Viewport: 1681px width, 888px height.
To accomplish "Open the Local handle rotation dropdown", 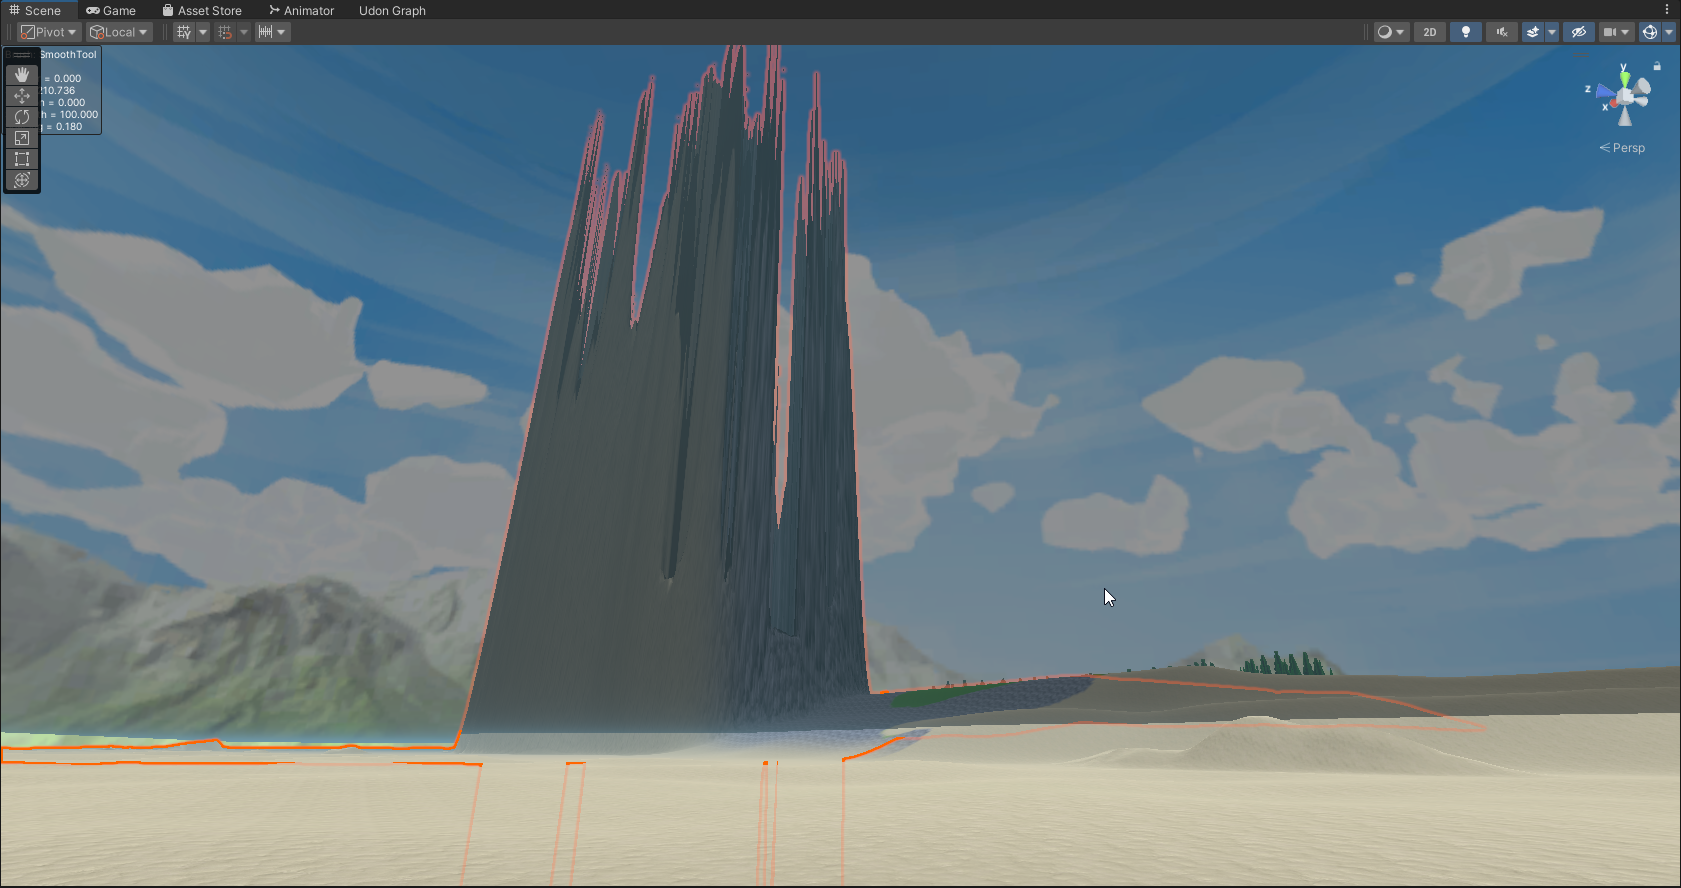I will click(119, 32).
